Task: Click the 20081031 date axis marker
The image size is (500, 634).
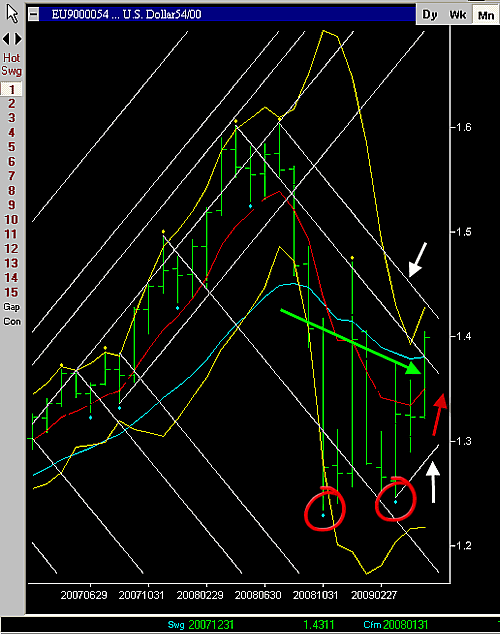Action: (x=316, y=595)
